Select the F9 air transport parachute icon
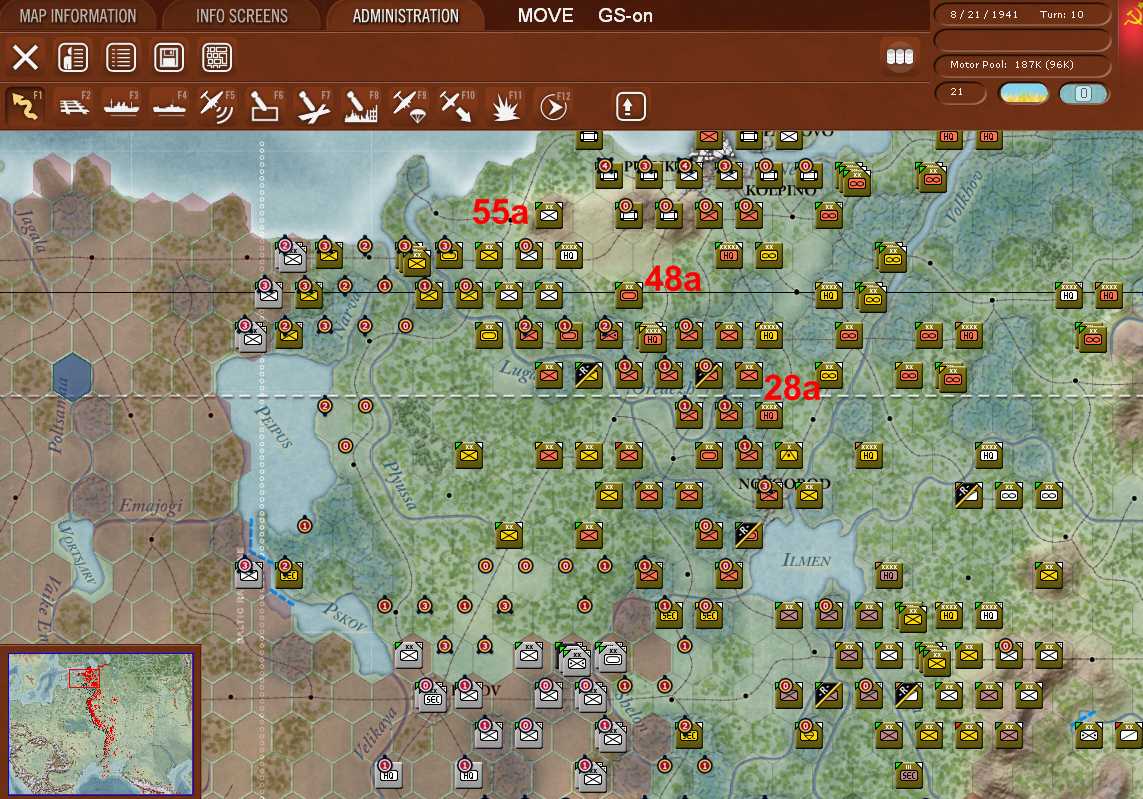The image size is (1143, 799). pyautogui.click(x=409, y=106)
